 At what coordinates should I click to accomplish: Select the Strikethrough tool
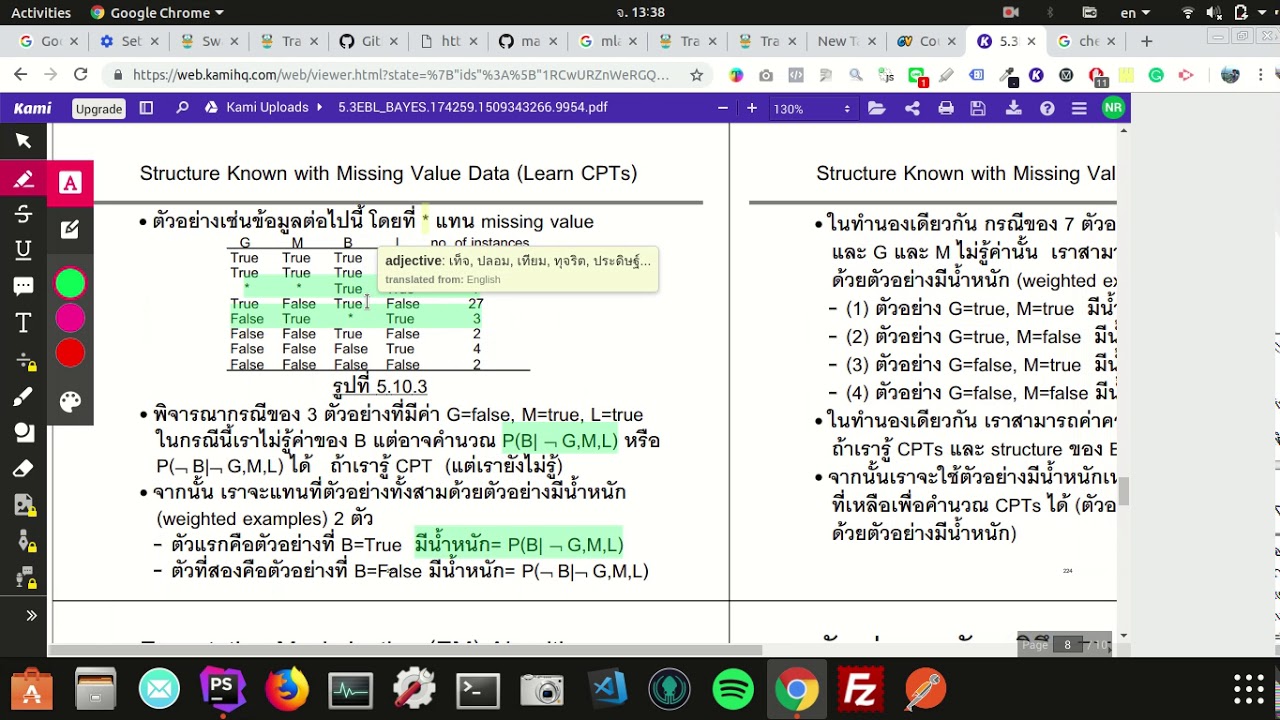click(24, 214)
